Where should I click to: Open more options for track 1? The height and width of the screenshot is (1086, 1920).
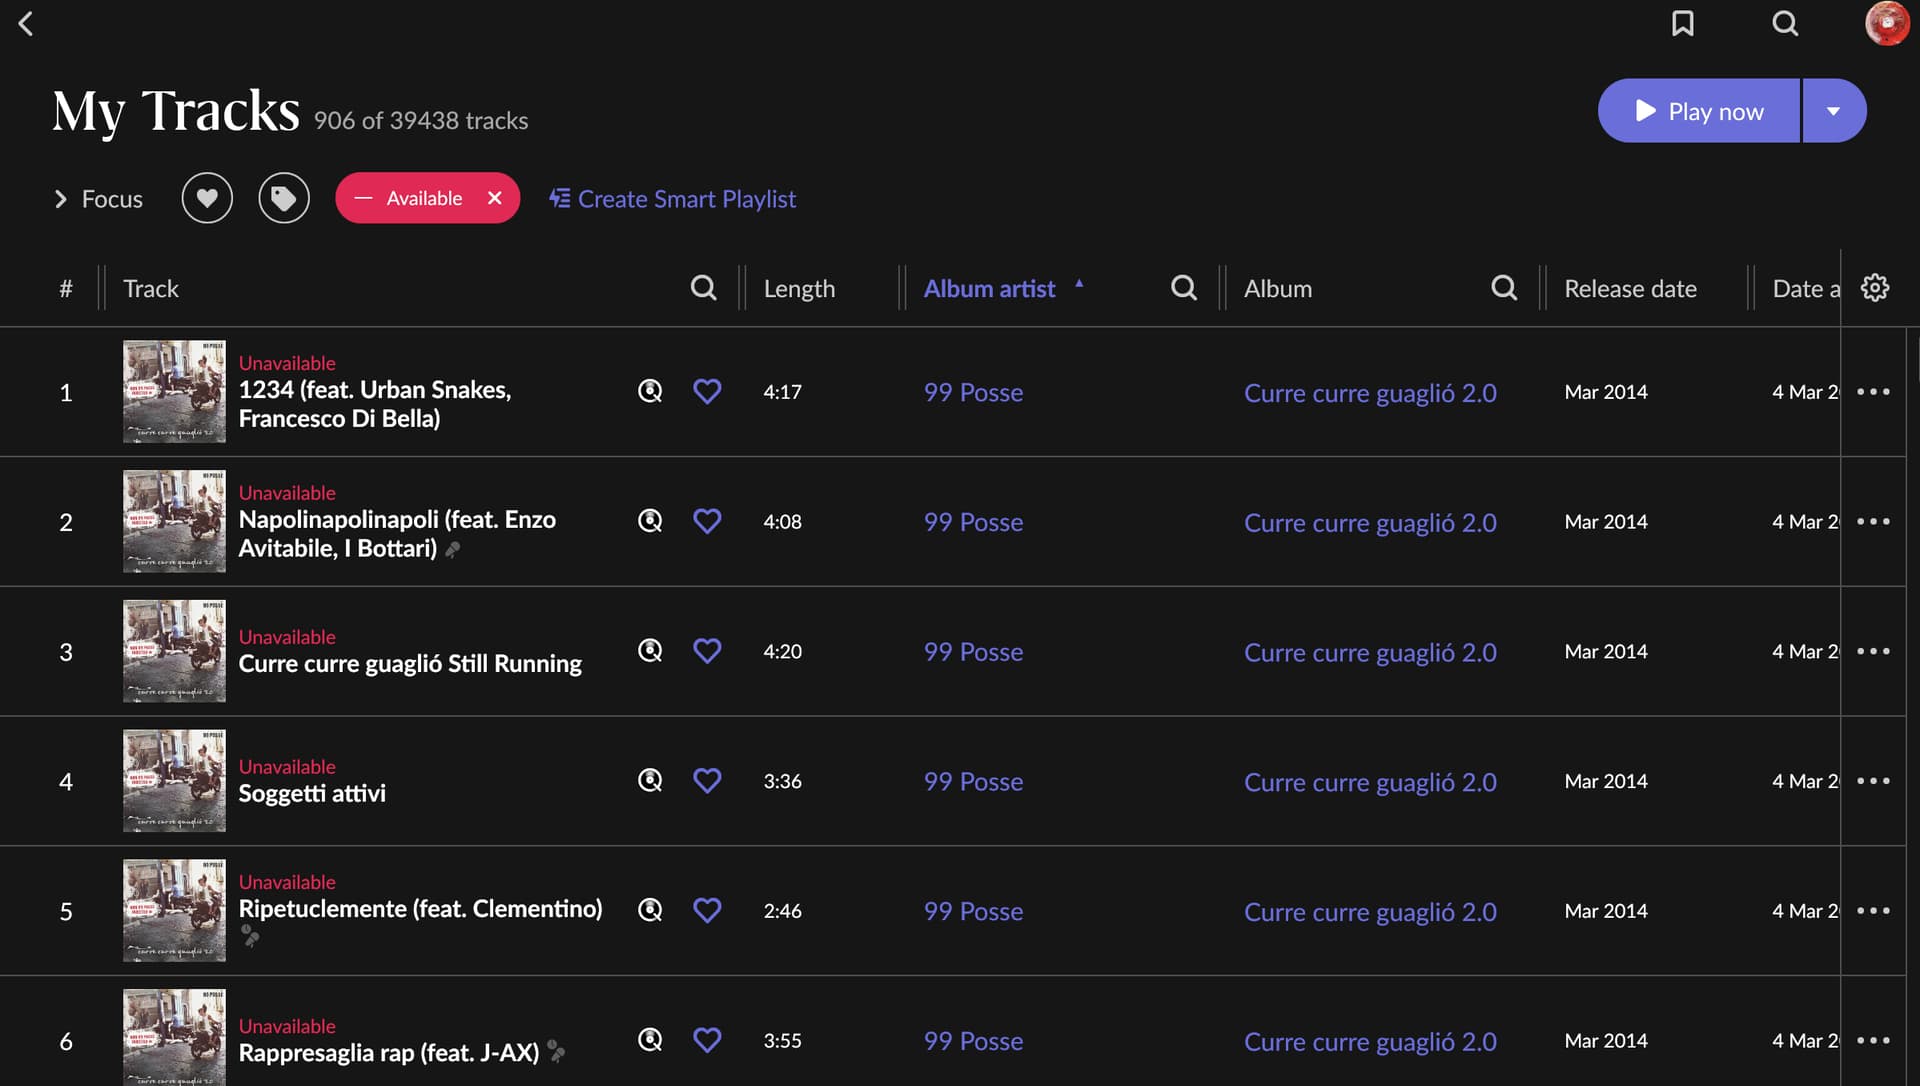1873,392
